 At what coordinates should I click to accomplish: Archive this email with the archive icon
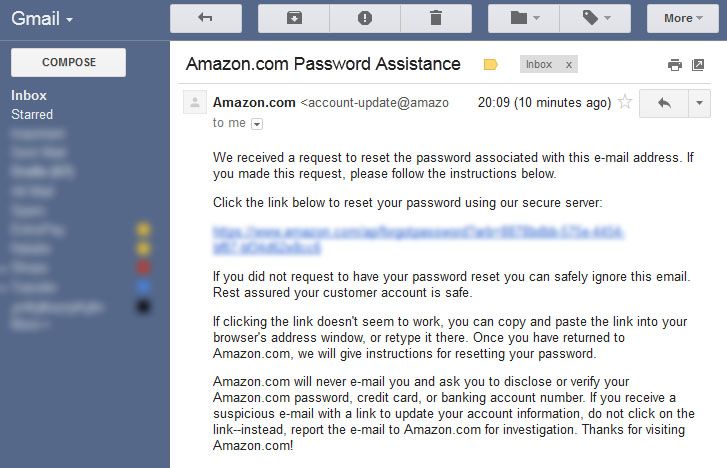coord(294,19)
